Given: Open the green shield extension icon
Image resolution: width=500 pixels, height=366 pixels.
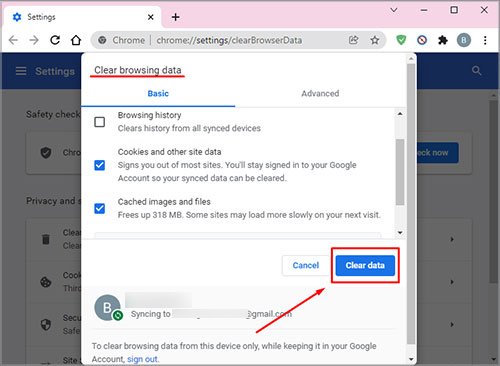Looking at the screenshot, I should pos(401,40).
